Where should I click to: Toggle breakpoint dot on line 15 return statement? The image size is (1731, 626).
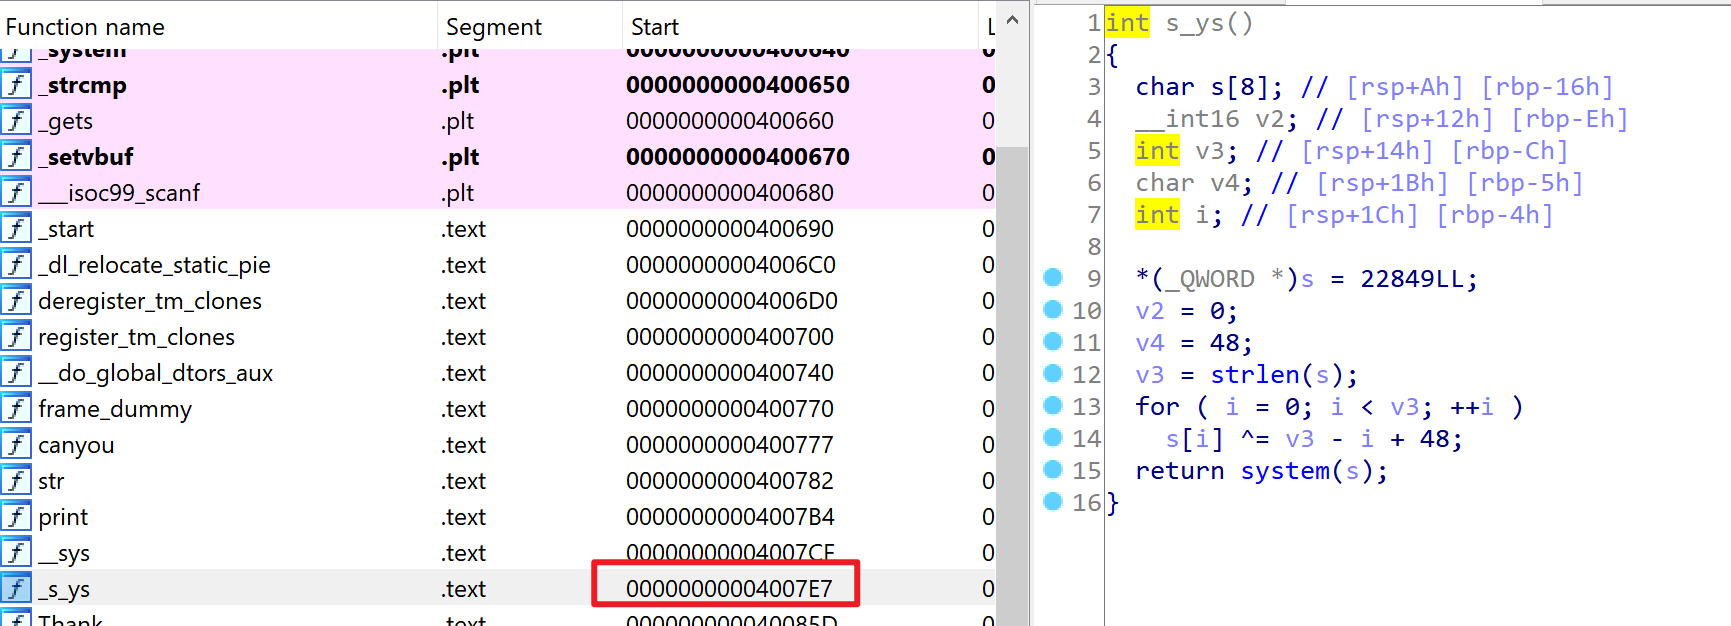(1052, 469)
